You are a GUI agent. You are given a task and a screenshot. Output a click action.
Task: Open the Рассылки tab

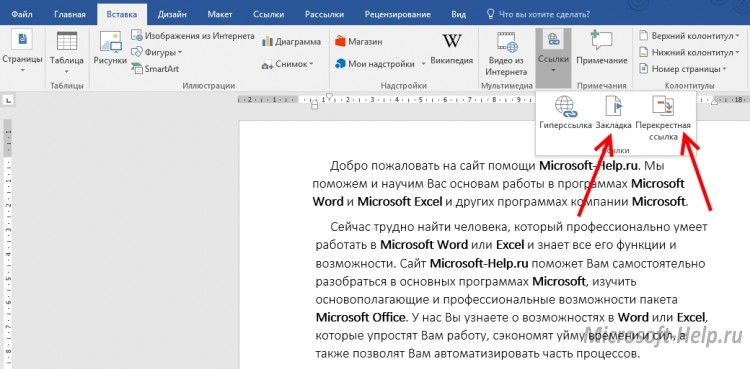324,14
